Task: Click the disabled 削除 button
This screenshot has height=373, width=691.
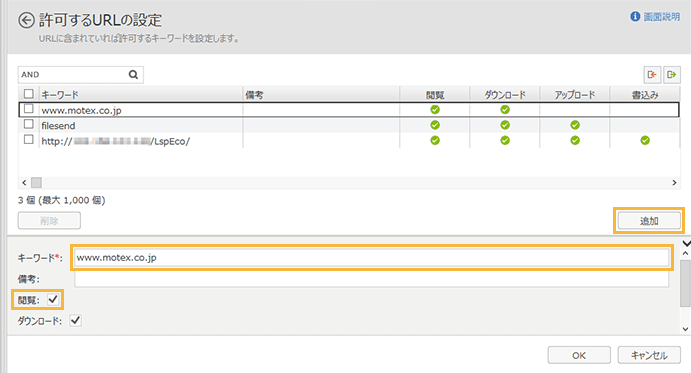Action: point(49,220)
